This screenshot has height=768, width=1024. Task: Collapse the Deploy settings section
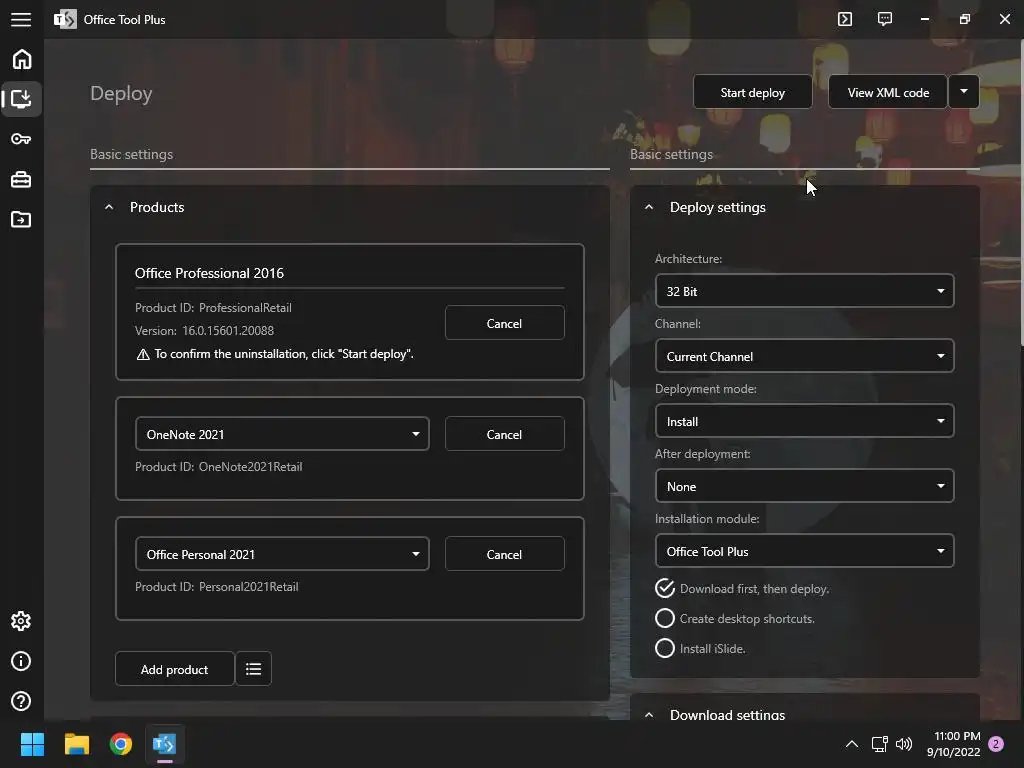[648, 207]
